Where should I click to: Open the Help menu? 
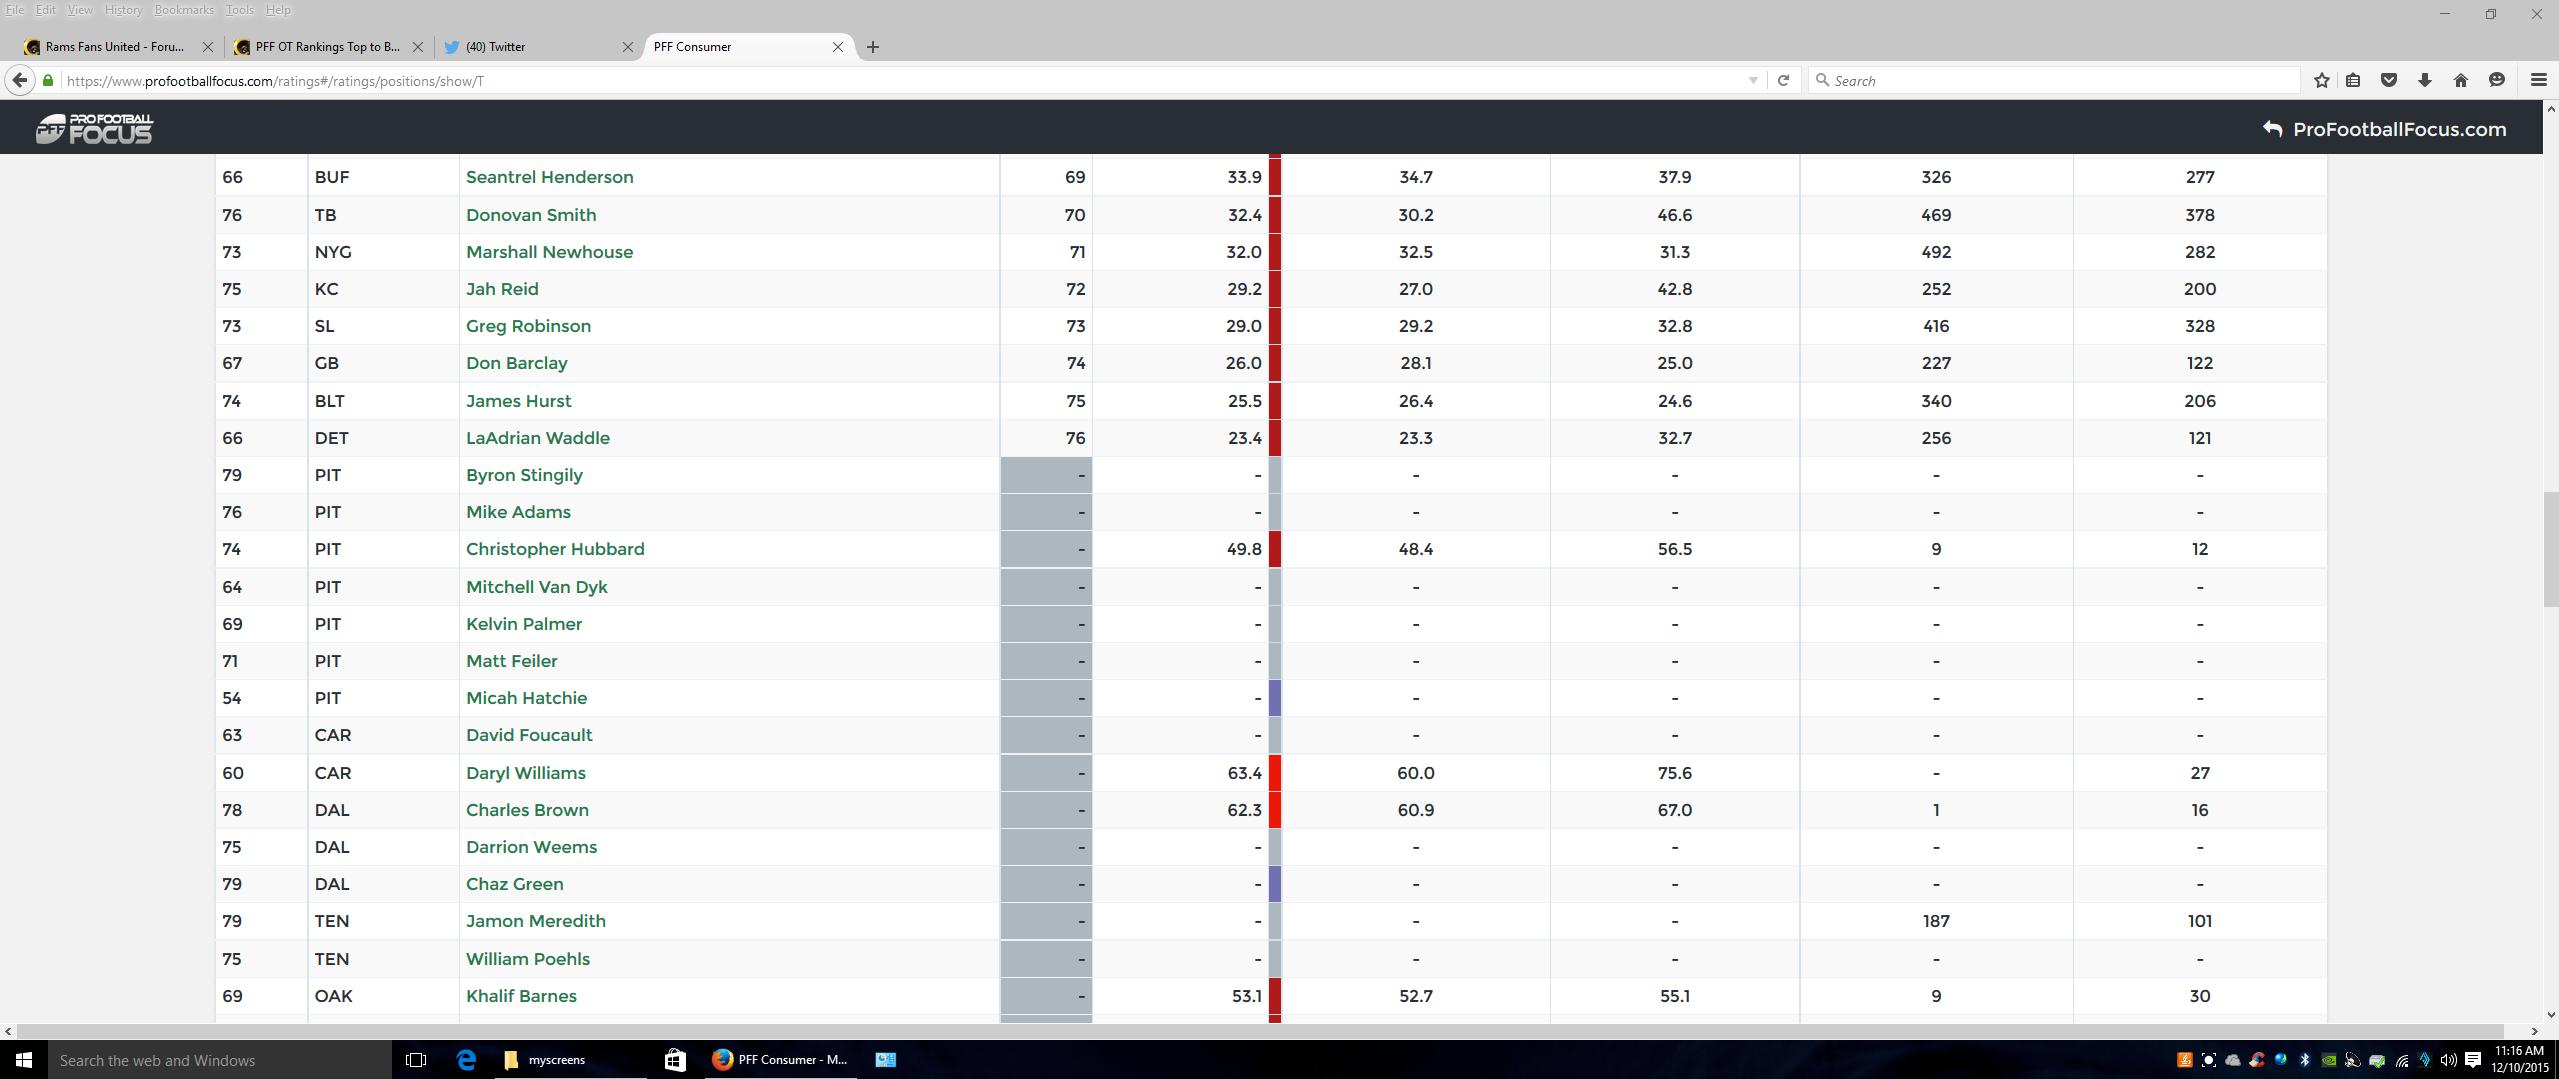(278, 10)
